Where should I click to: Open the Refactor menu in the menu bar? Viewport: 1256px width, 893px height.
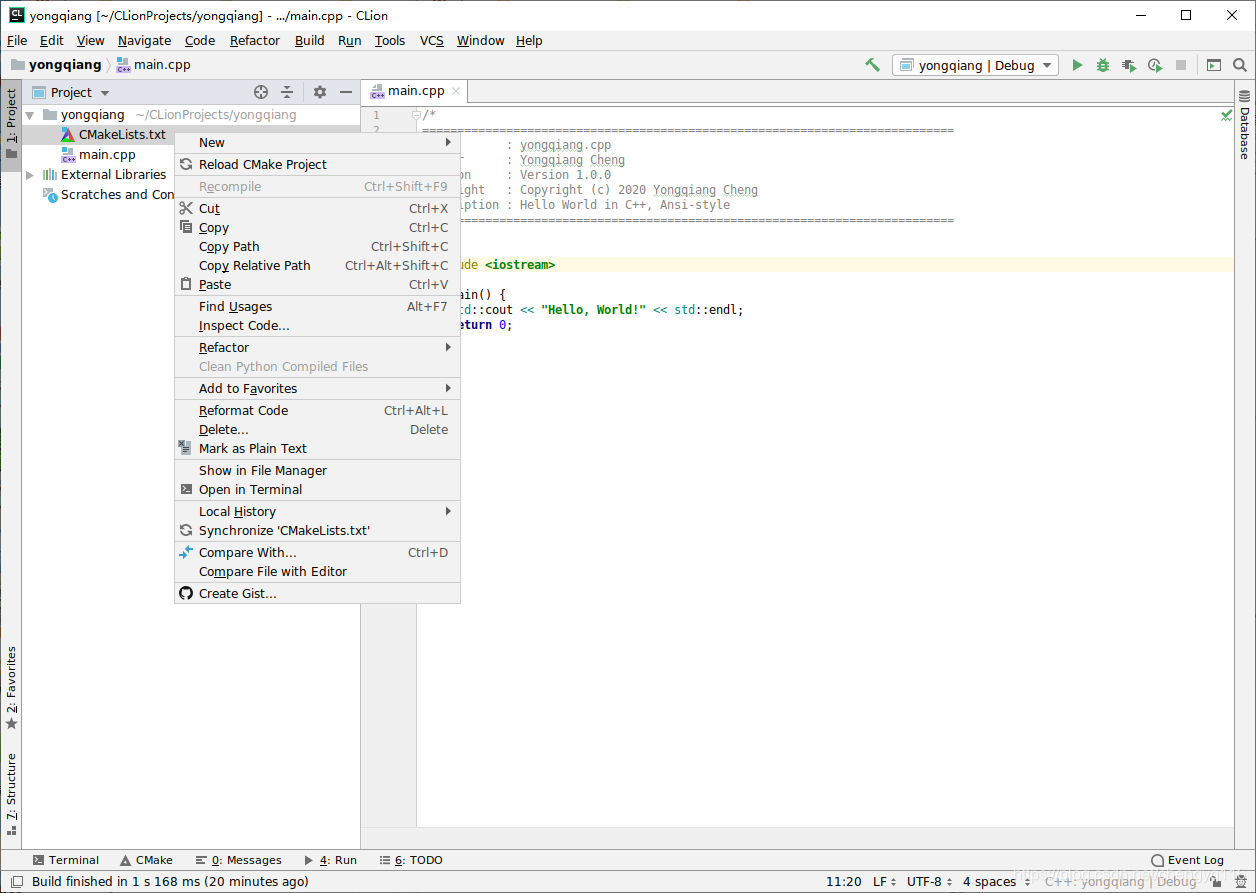(x=255, y=40)
